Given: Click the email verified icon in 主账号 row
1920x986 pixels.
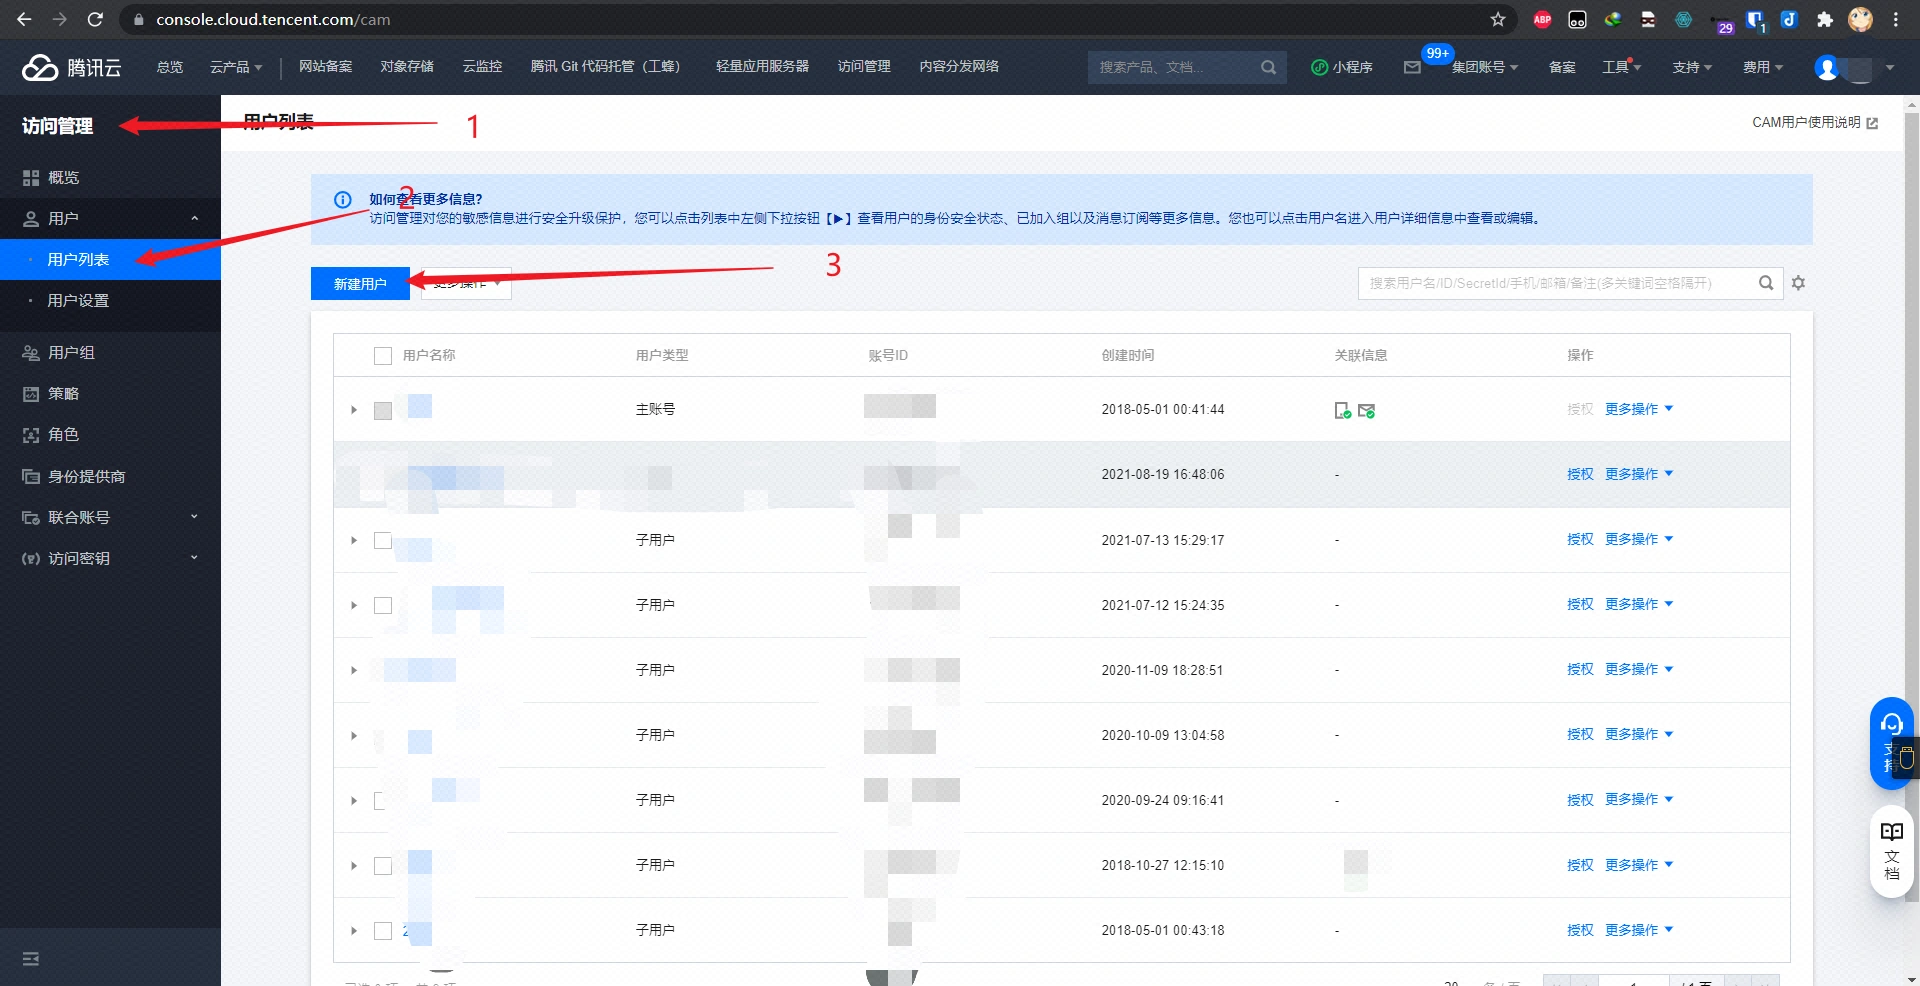Looking at the screenshot, I should point(1366,410).
